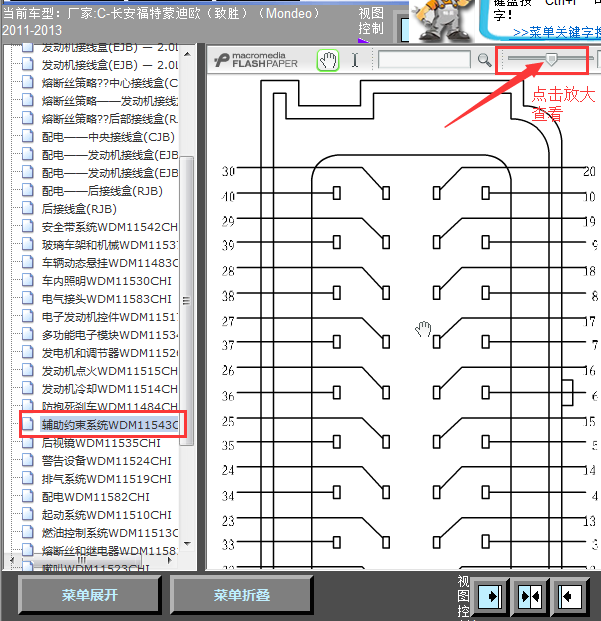Click pin number 25 in the connector diagram
This screenshot has height=621, width=601.
(x=228, y=421)
